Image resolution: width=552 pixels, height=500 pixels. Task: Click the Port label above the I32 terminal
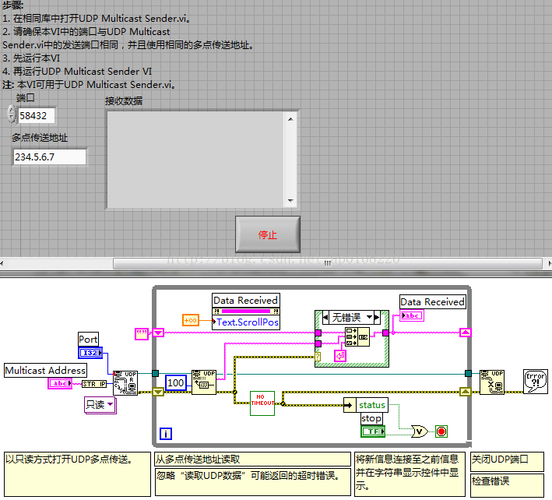click(88, 339)
